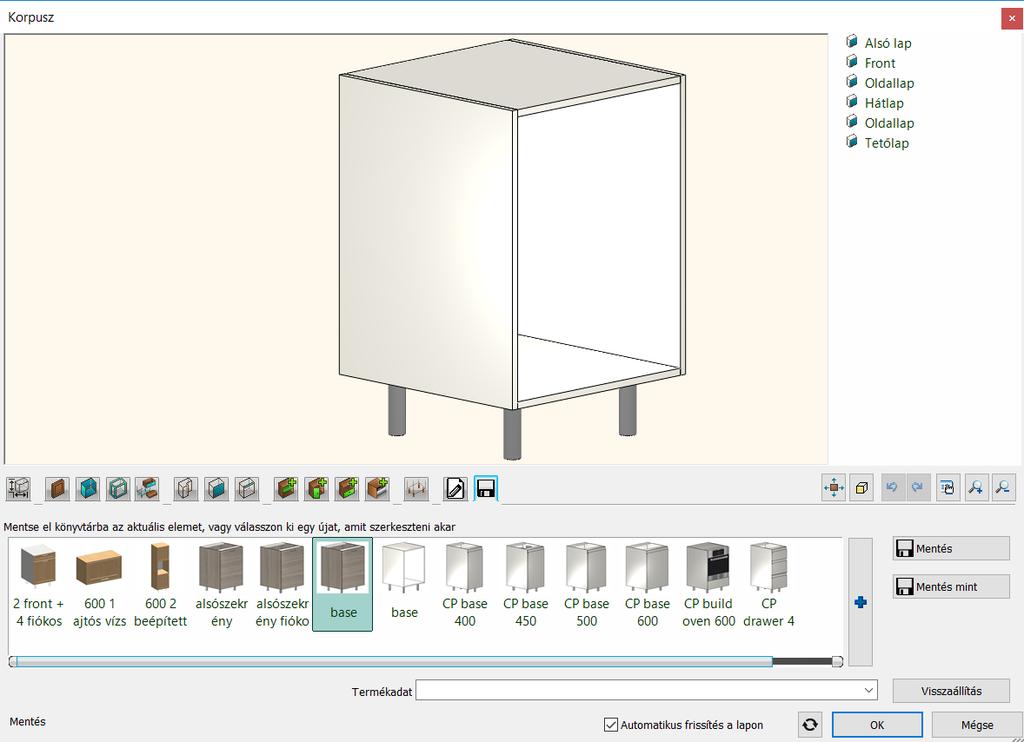
Task: Choose the CP base 400 thumbnail
Action: pyautogui.click(x=465, y=585)
